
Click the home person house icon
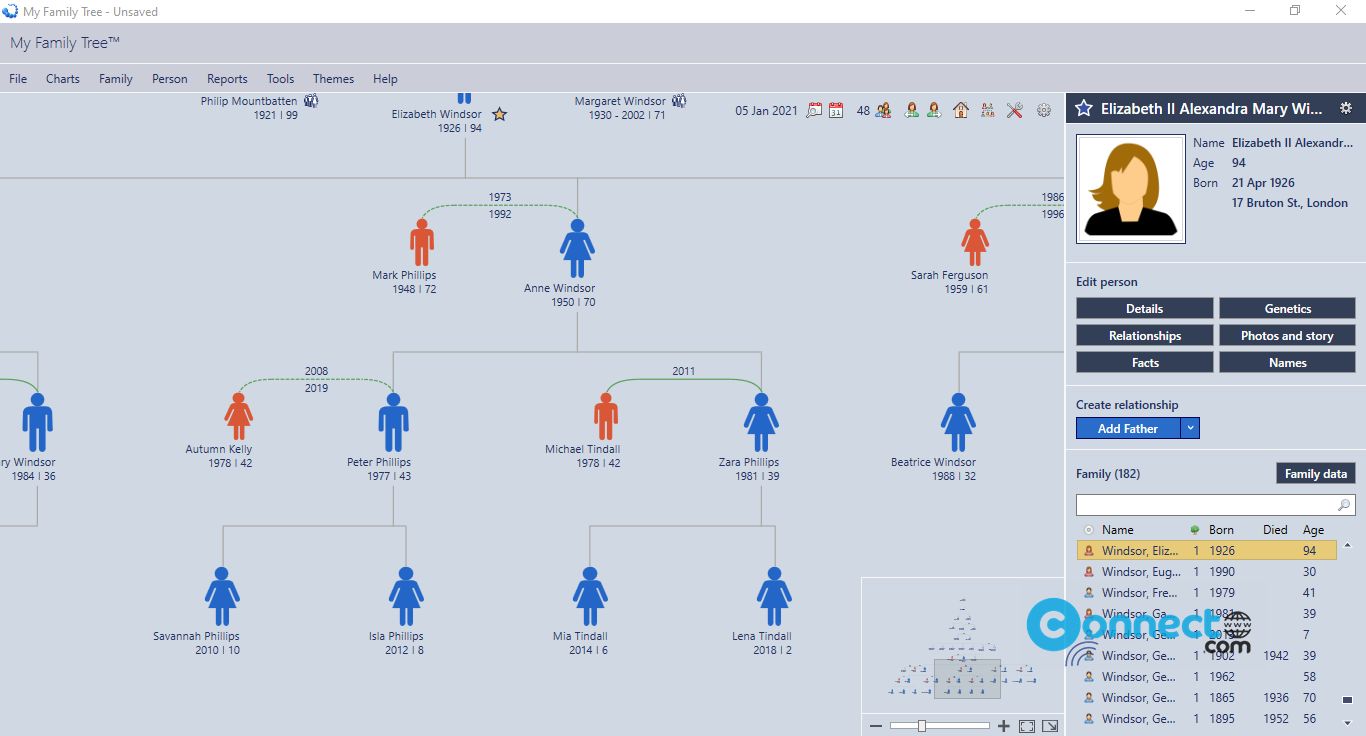960,110
